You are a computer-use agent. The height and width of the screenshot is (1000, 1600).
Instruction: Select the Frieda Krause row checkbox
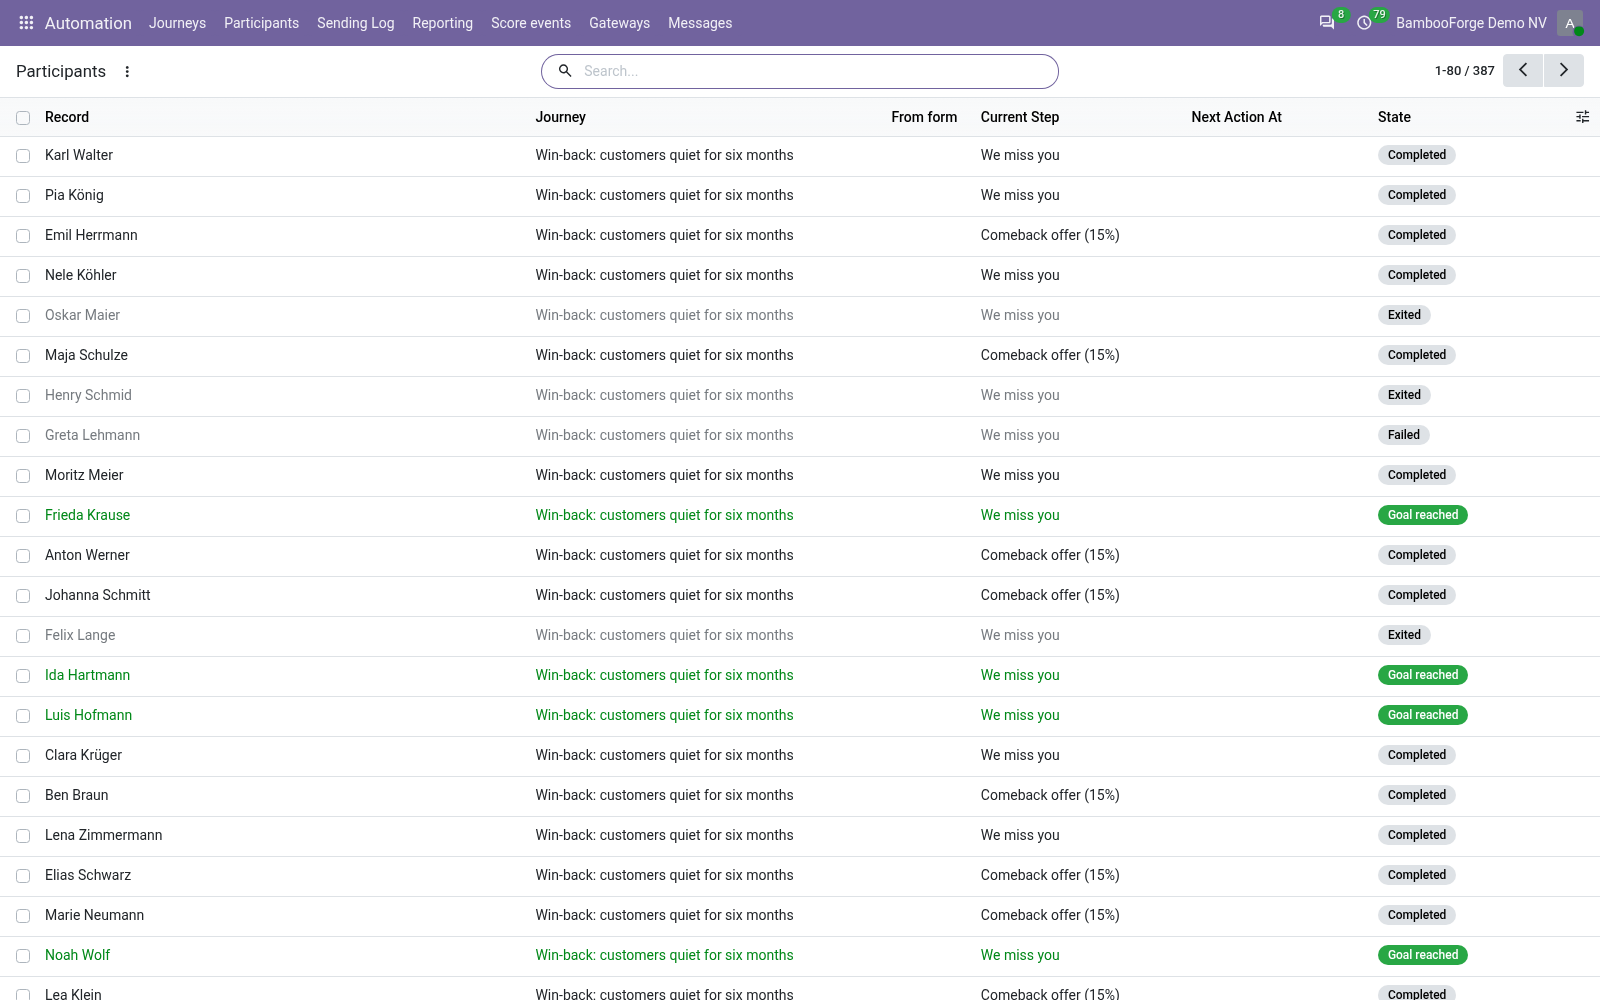(x=23, y=516)
